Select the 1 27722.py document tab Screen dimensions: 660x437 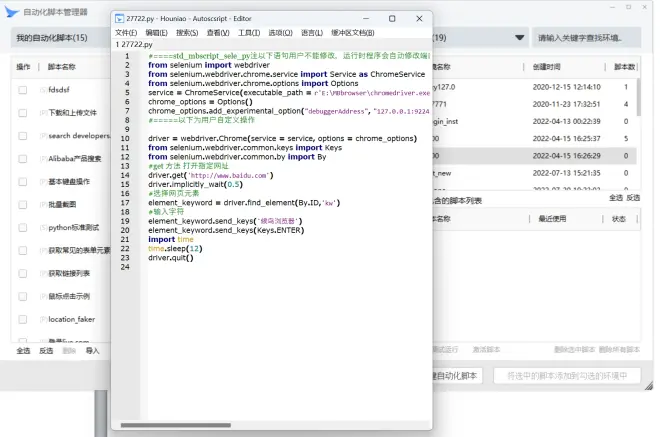click(134, 44)
